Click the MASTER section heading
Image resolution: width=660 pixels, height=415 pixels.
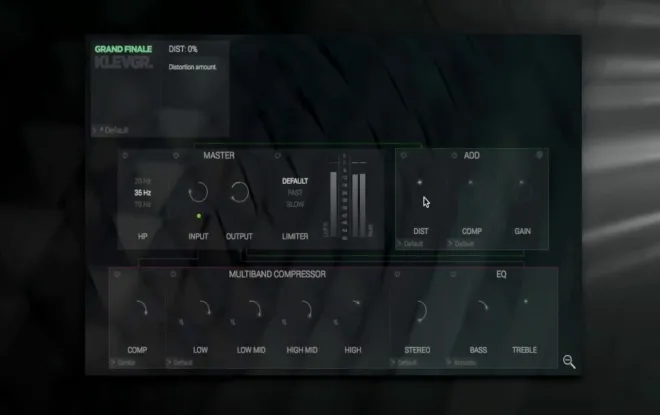[219, 155]
